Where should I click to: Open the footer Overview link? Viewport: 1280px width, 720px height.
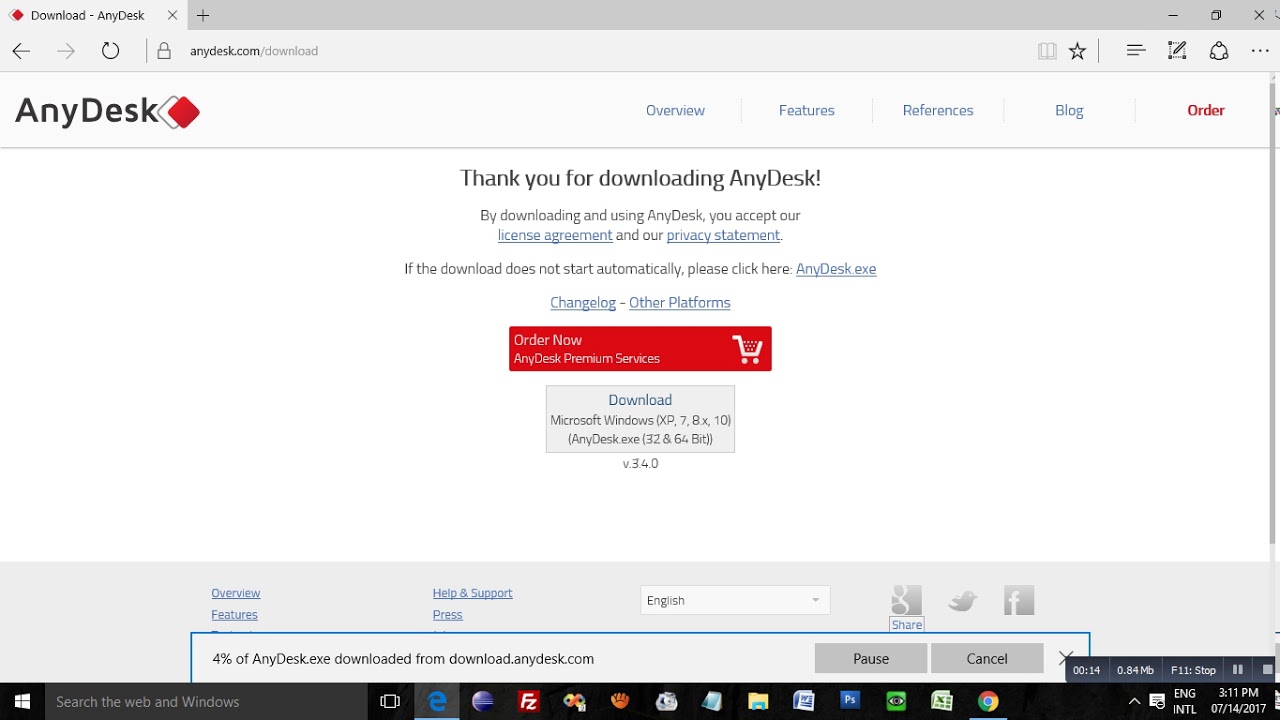click(235, 593)
